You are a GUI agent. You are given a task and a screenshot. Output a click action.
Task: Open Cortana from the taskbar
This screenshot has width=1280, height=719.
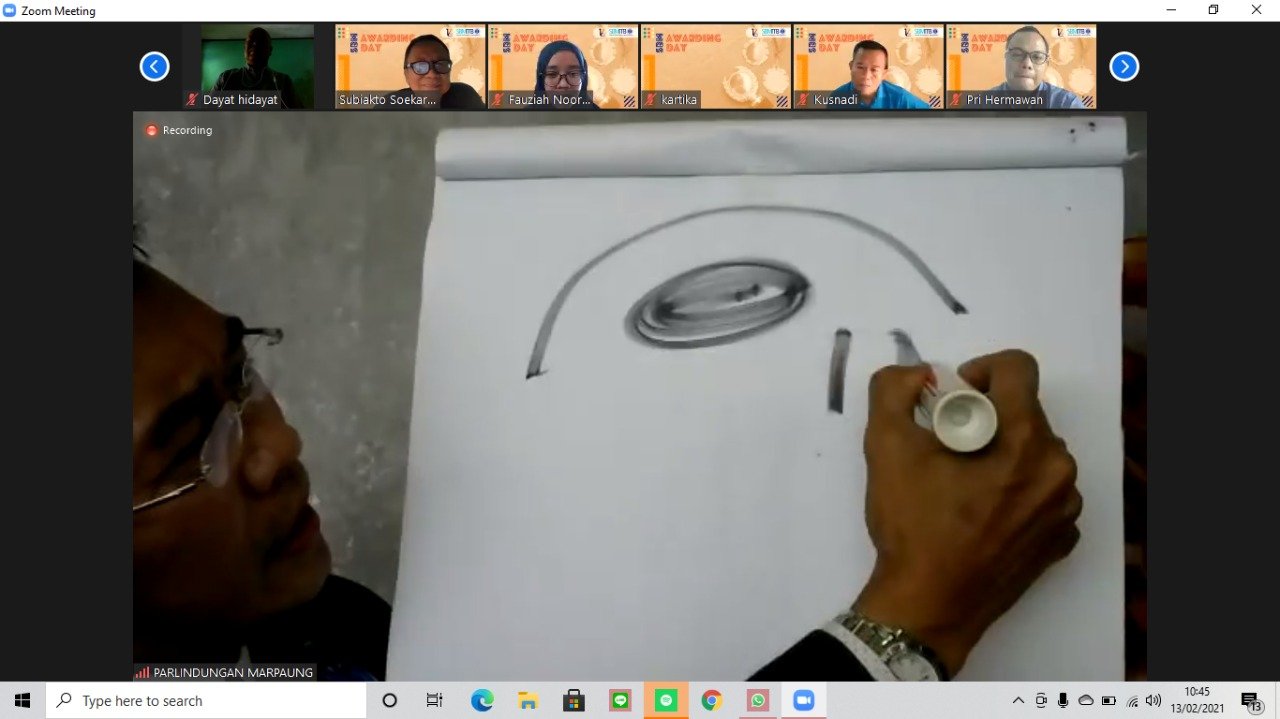(x=390, y=700)
